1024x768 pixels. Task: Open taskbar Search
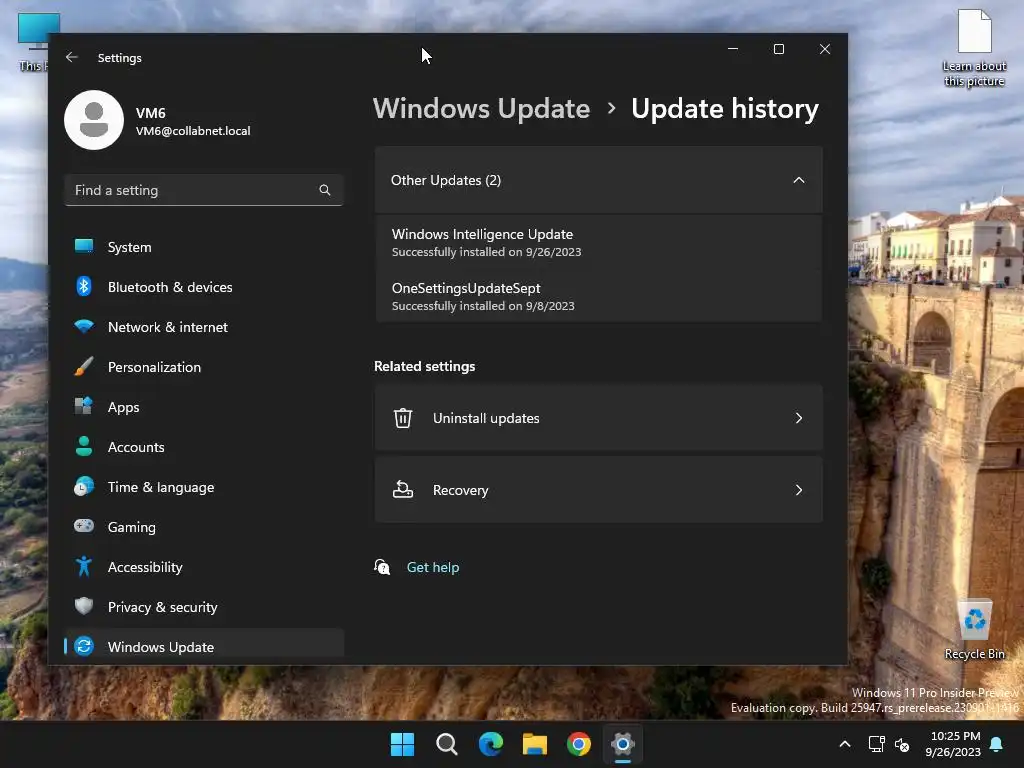point(447,744)
